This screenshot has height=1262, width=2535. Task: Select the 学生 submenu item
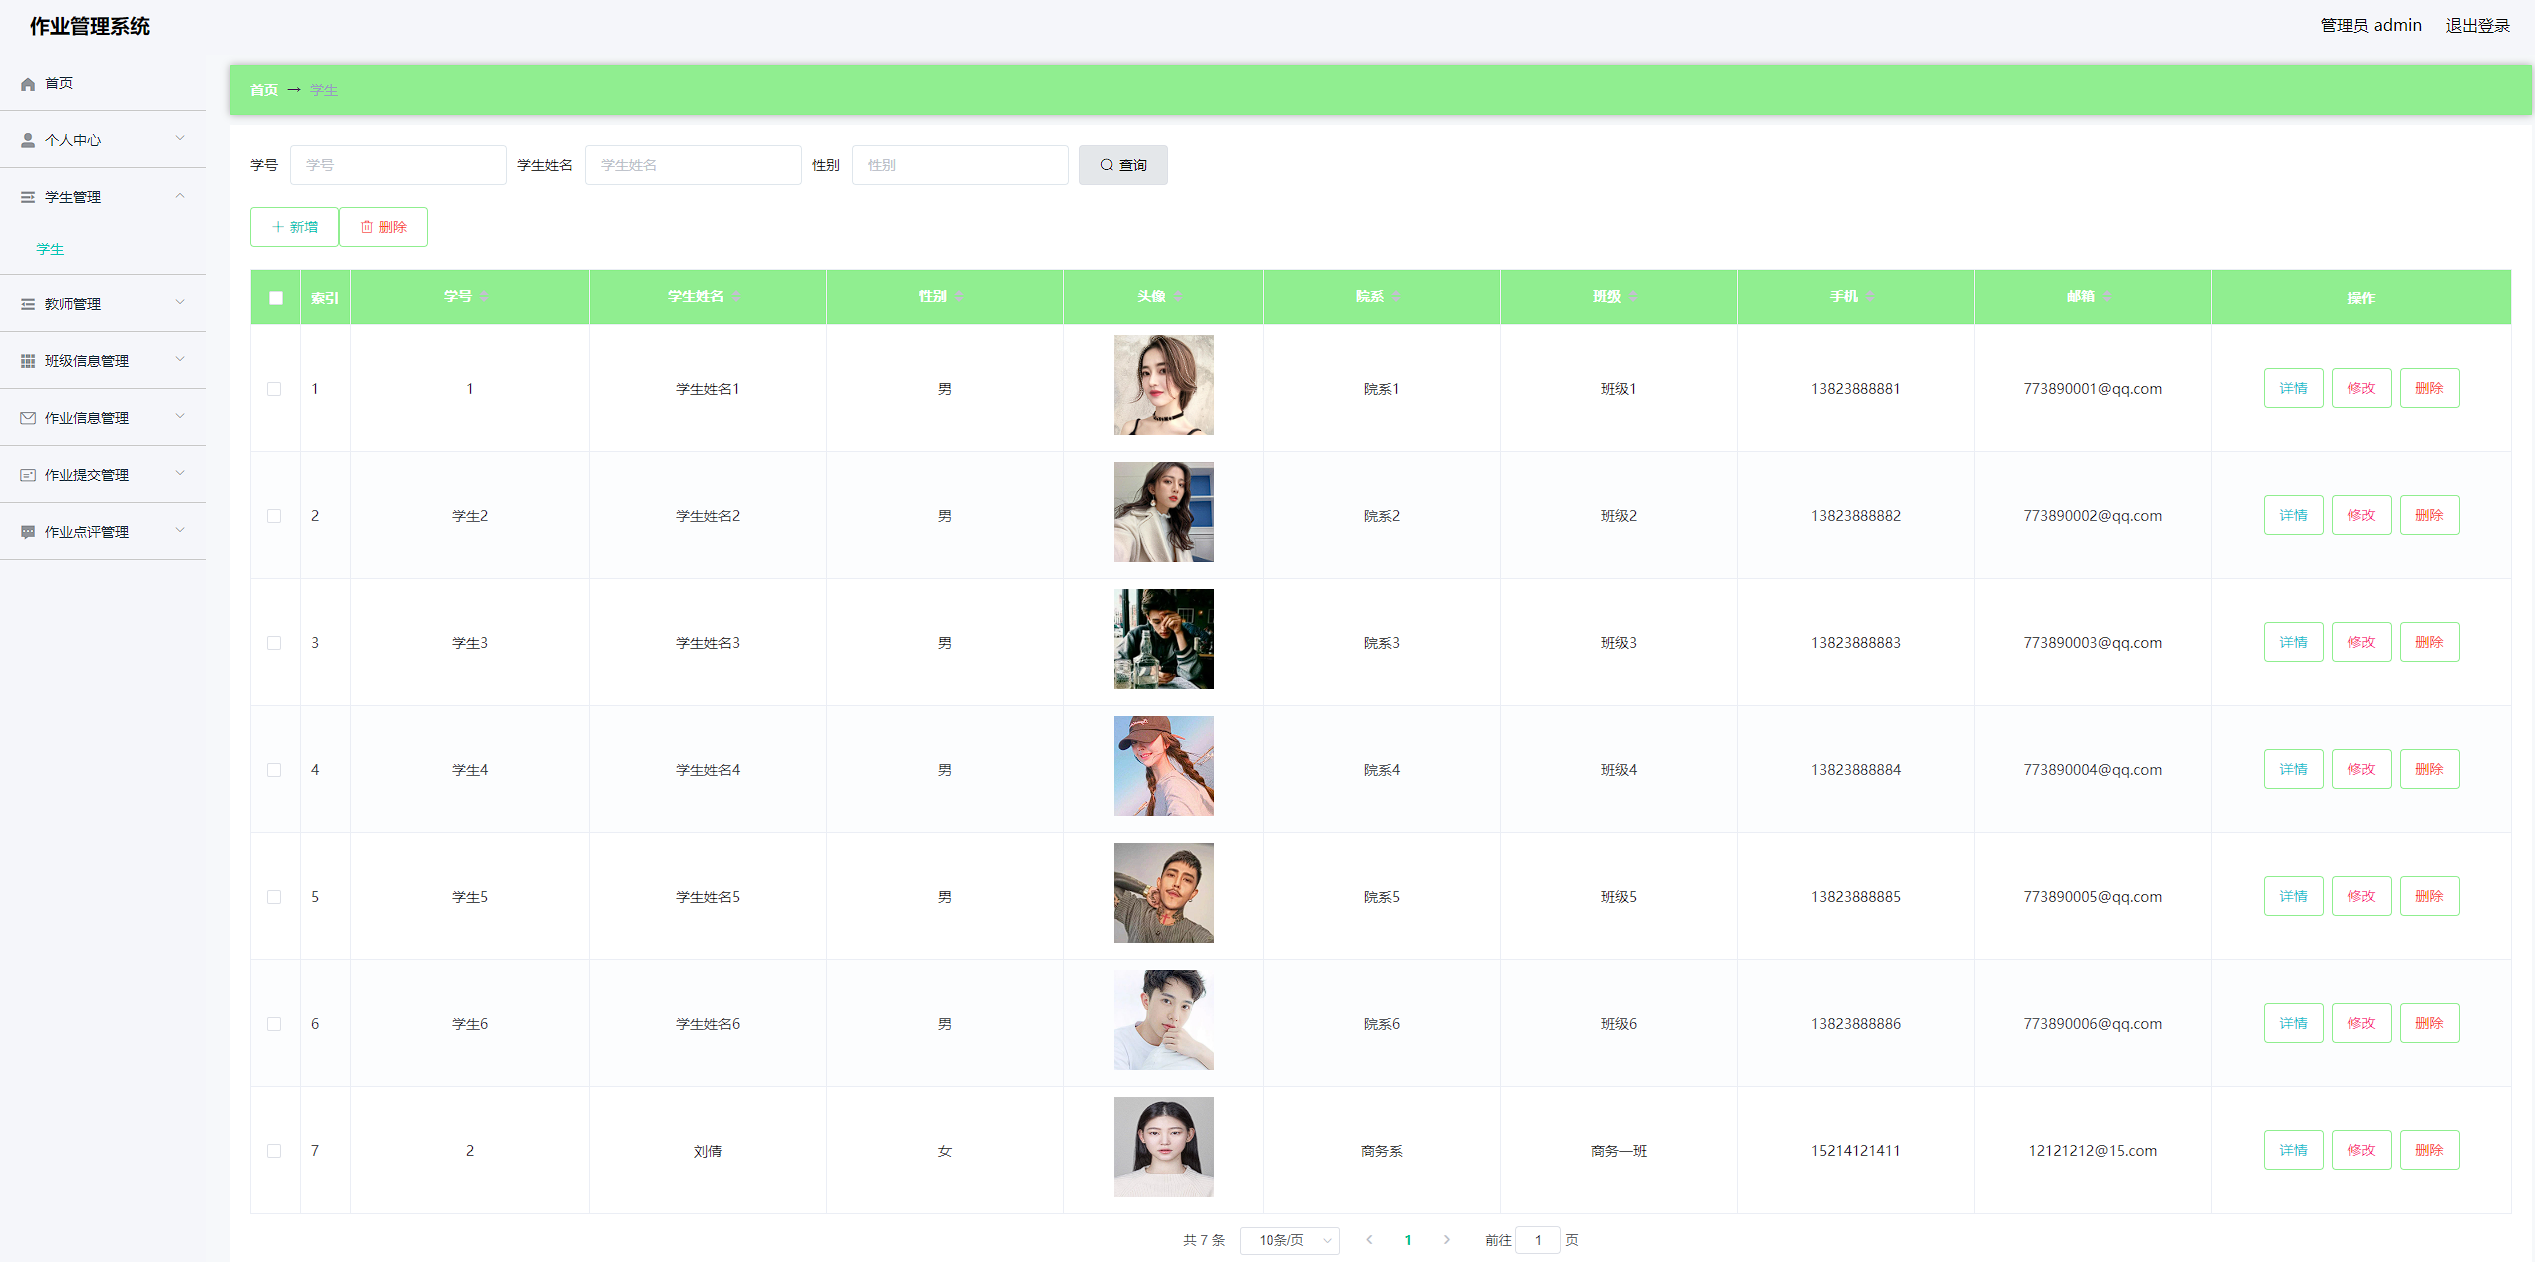pyautogui.click(x=50, y=250)
